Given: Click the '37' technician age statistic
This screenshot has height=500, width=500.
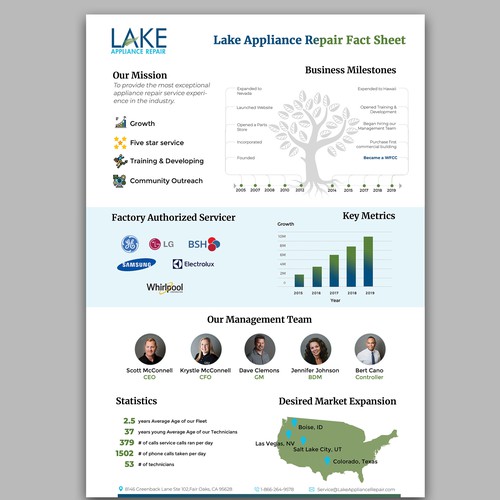Looking at the screenshot, I should click(x=129, y=431).
